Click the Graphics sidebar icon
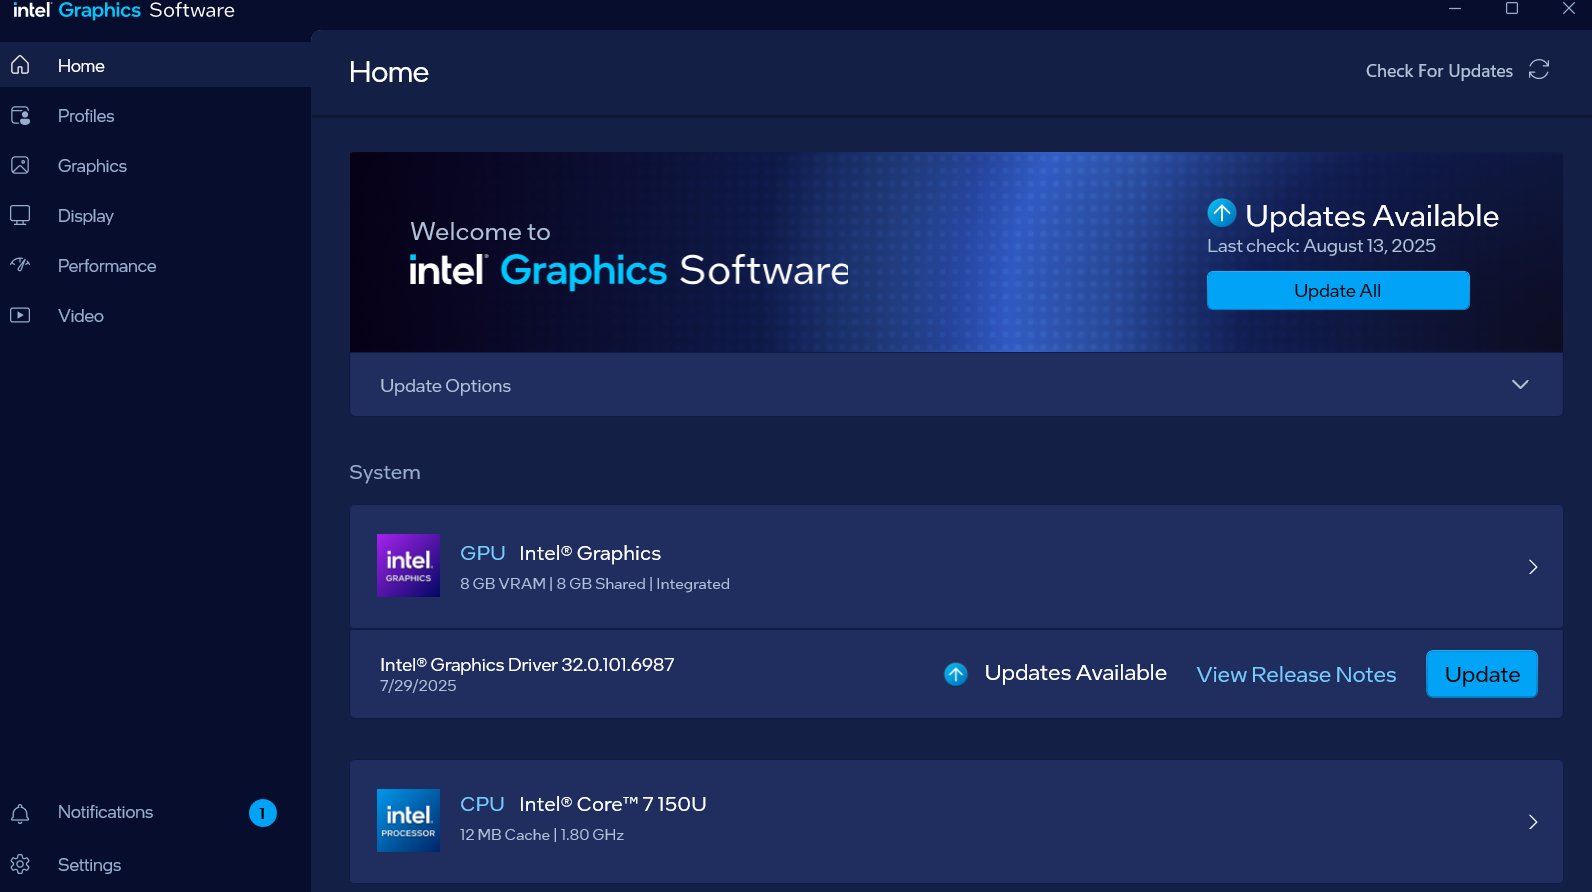 click(20, 165)
